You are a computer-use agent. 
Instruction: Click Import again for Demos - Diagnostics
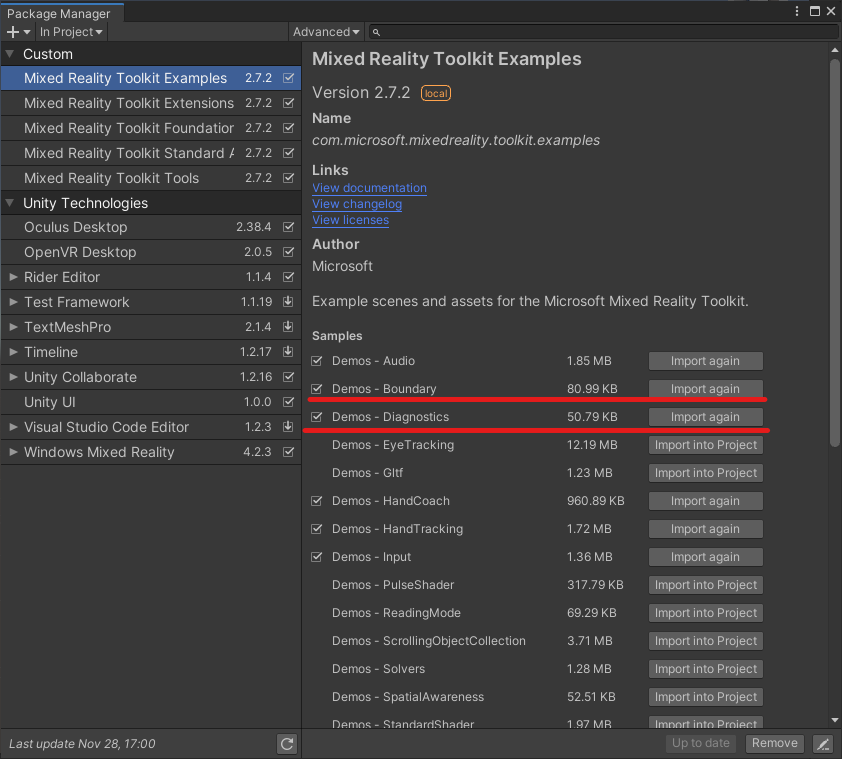click(706, 417)
